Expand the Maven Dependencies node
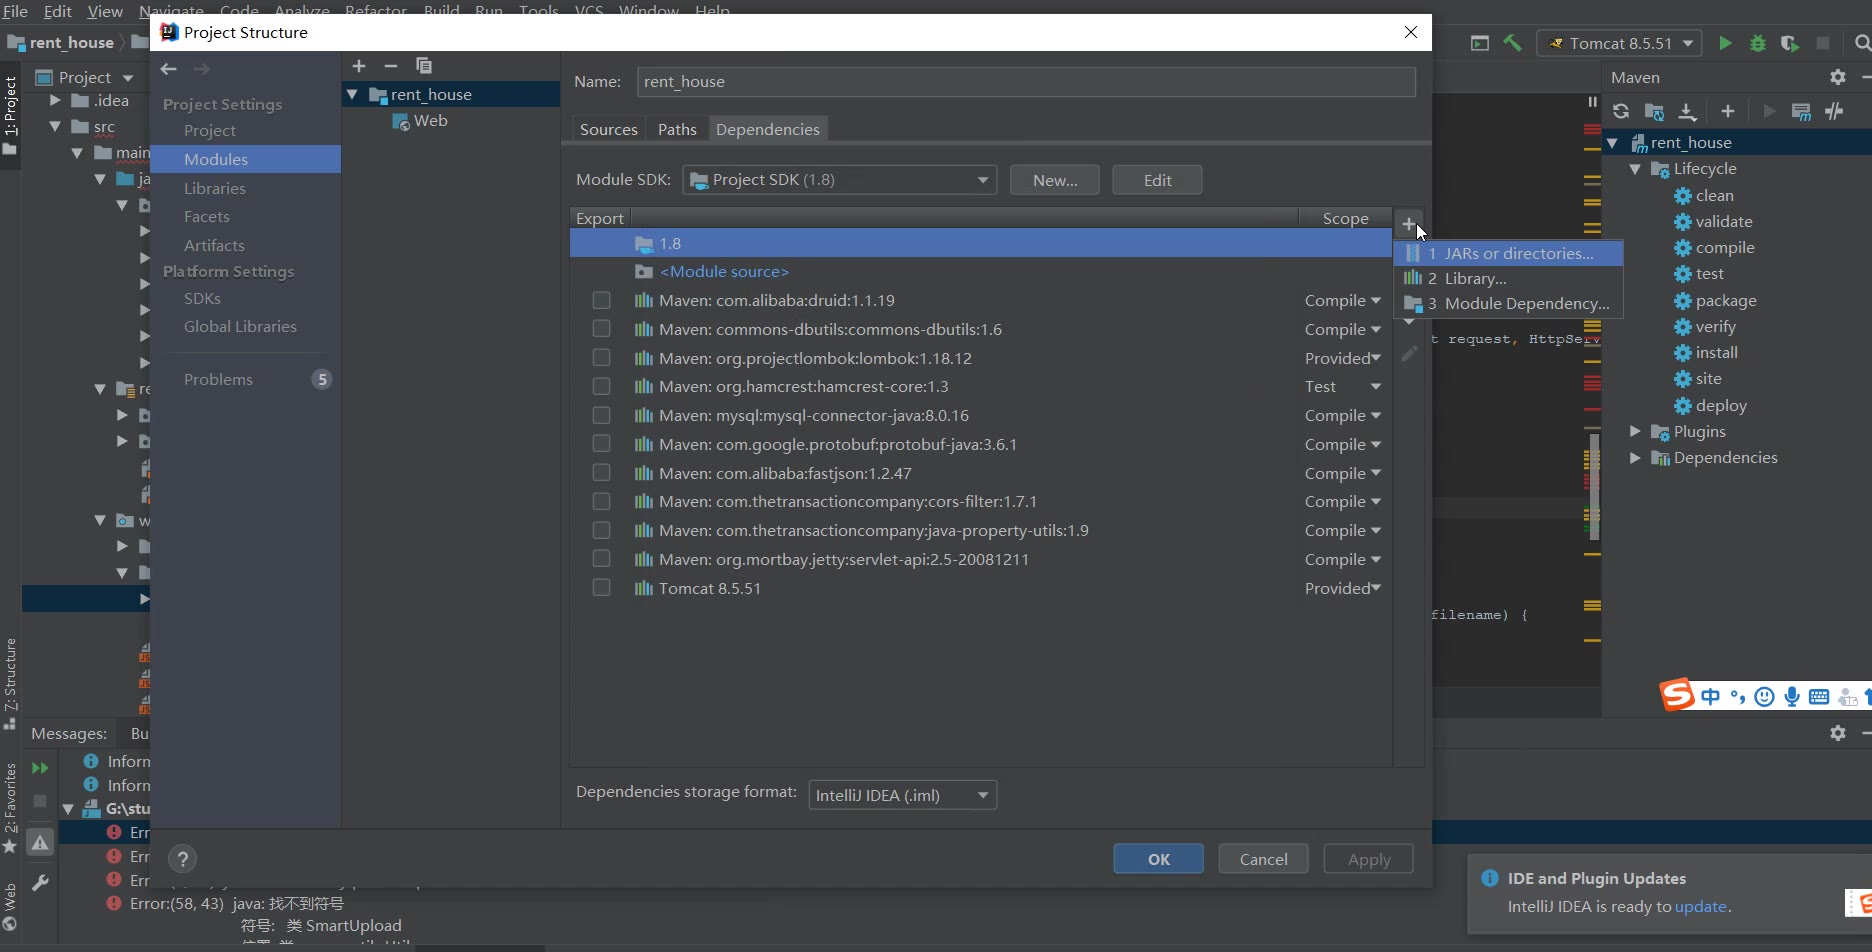 pos(1635,457)
